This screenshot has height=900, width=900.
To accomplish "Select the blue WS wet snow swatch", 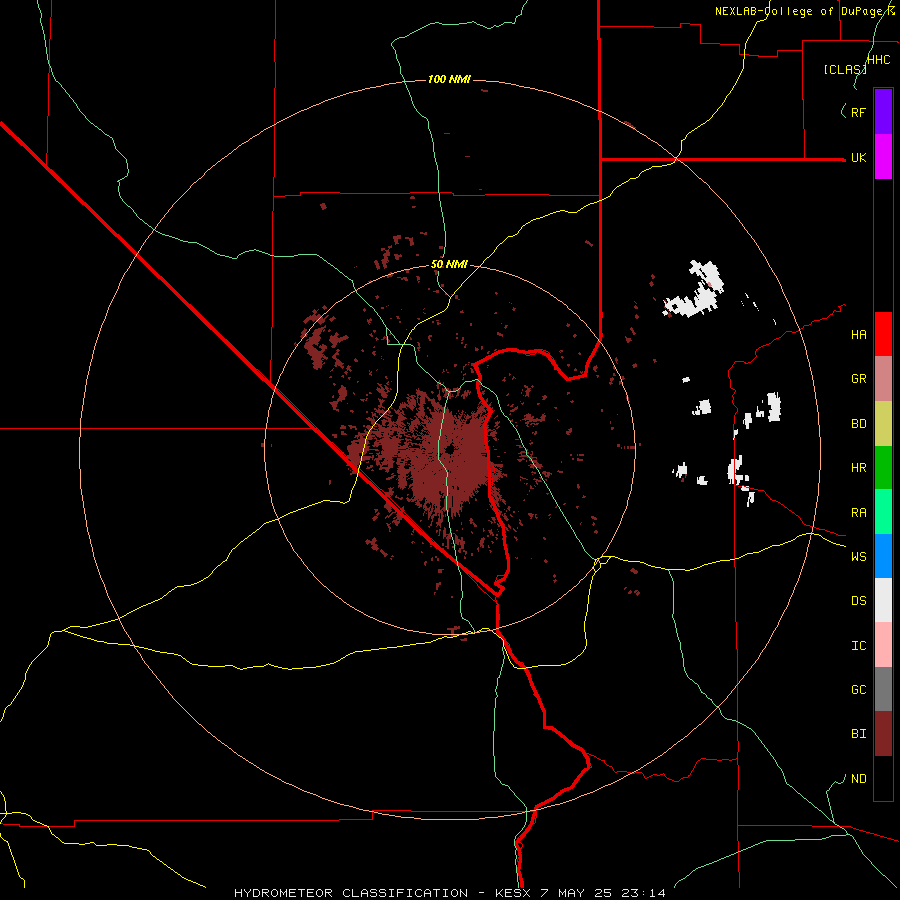I will tap(883, 556).
